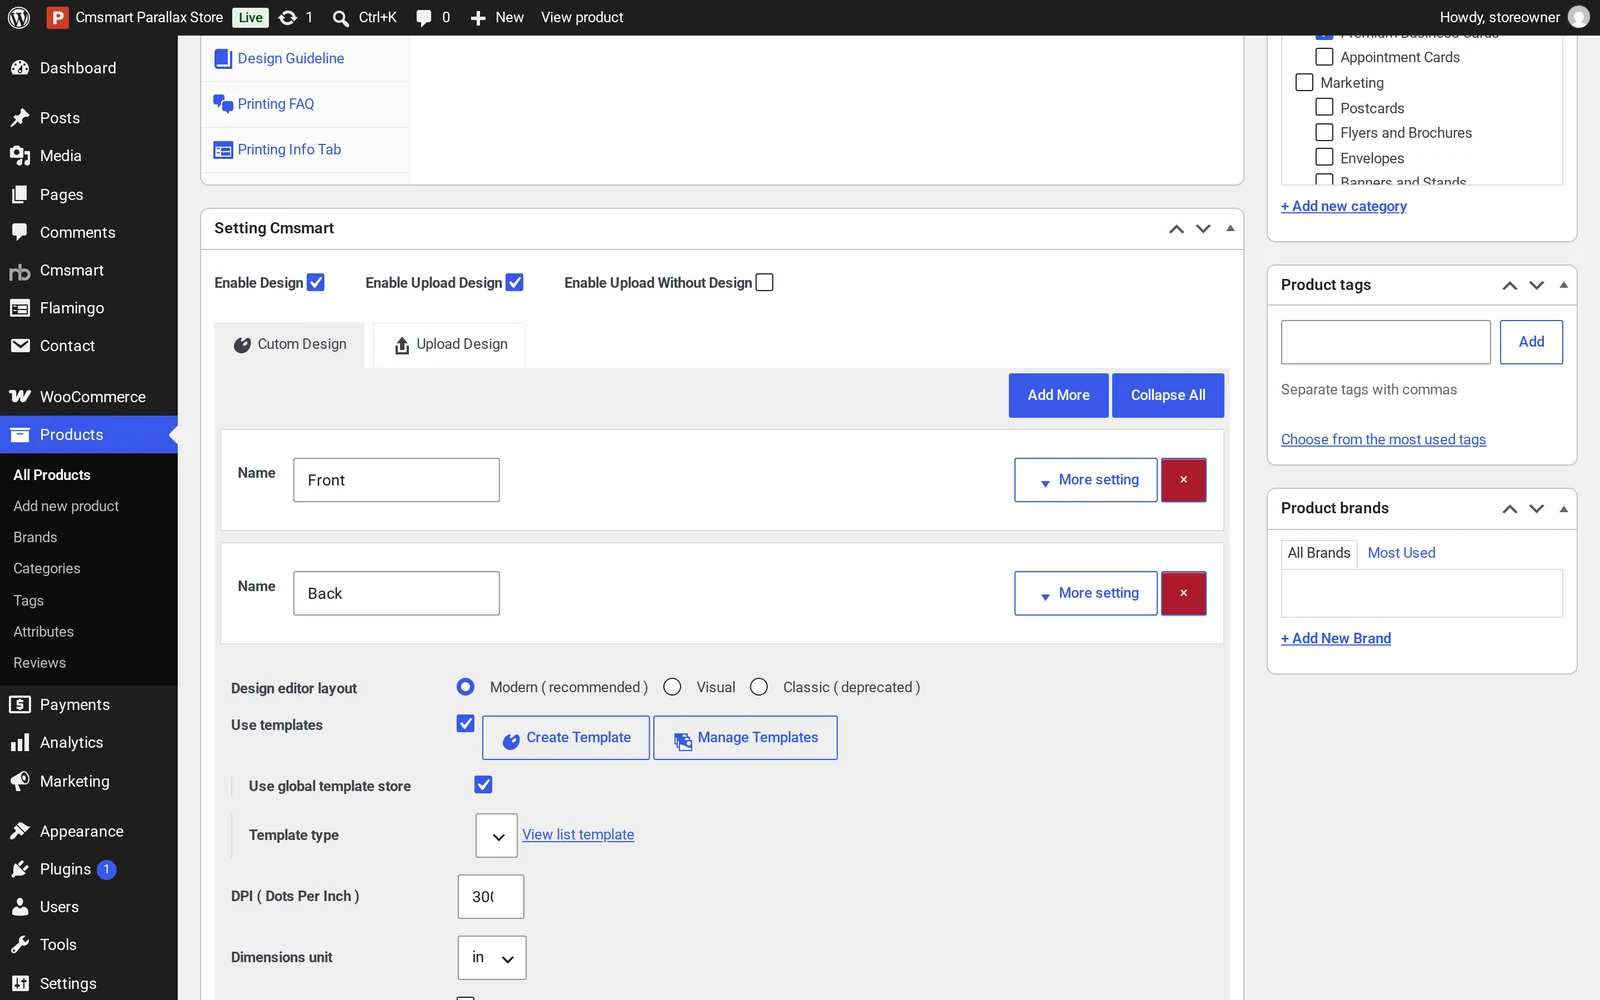Switch to the Upload Design tab
This screenshot has height=1000, width=1600.
pos(450,345)
